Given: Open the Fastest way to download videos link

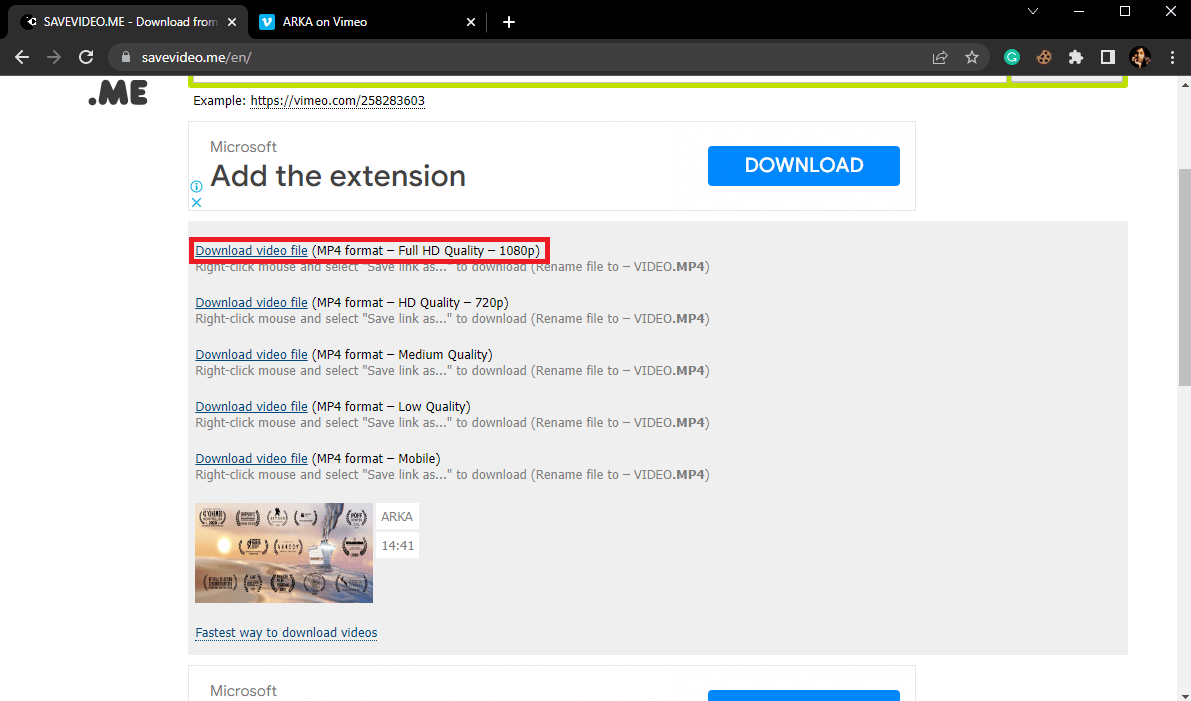Looking at the screenshot, I should [x=286, y=633].
